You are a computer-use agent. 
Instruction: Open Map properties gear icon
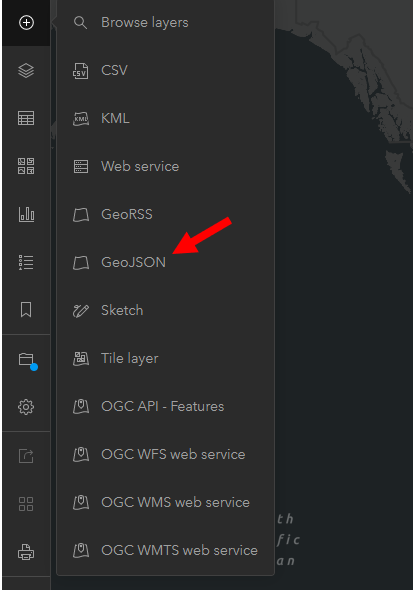tap(26, 407)
